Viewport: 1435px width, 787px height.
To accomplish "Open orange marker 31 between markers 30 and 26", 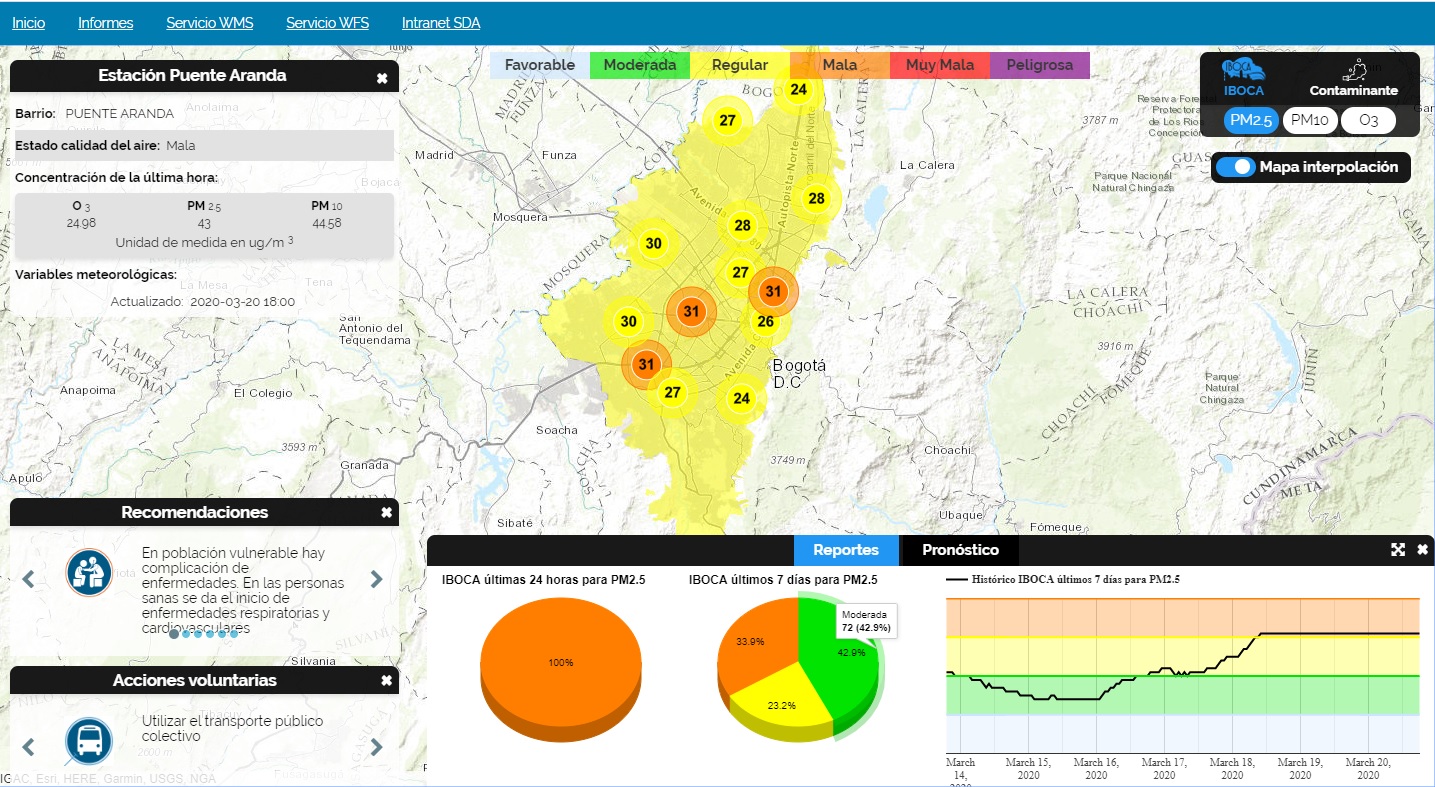I will pos(691,312).
